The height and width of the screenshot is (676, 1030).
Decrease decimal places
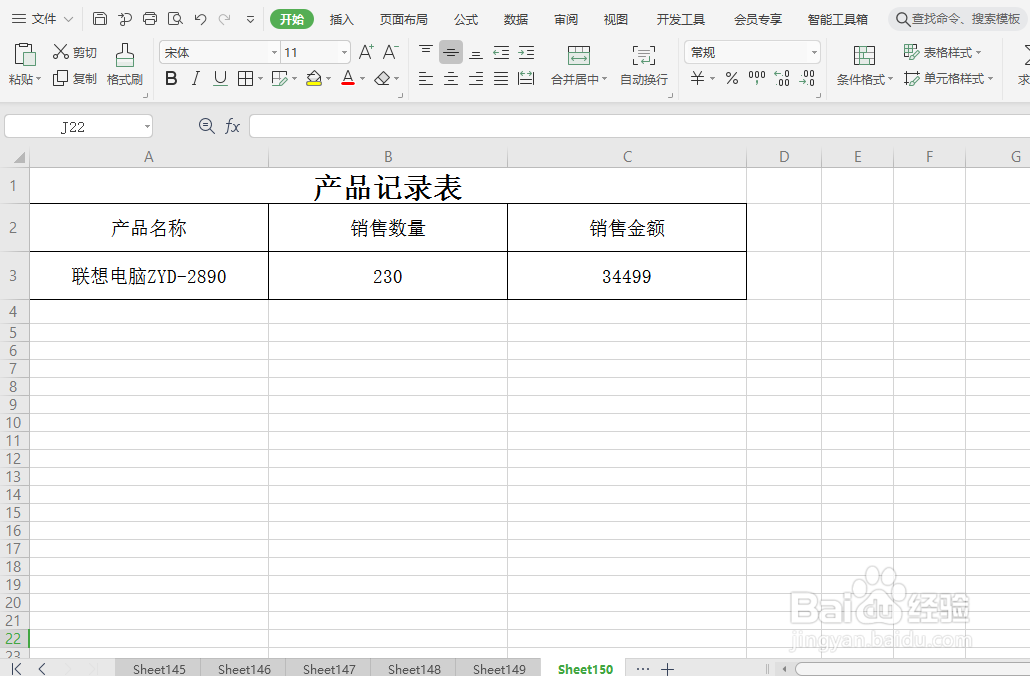tap(807, 79)
